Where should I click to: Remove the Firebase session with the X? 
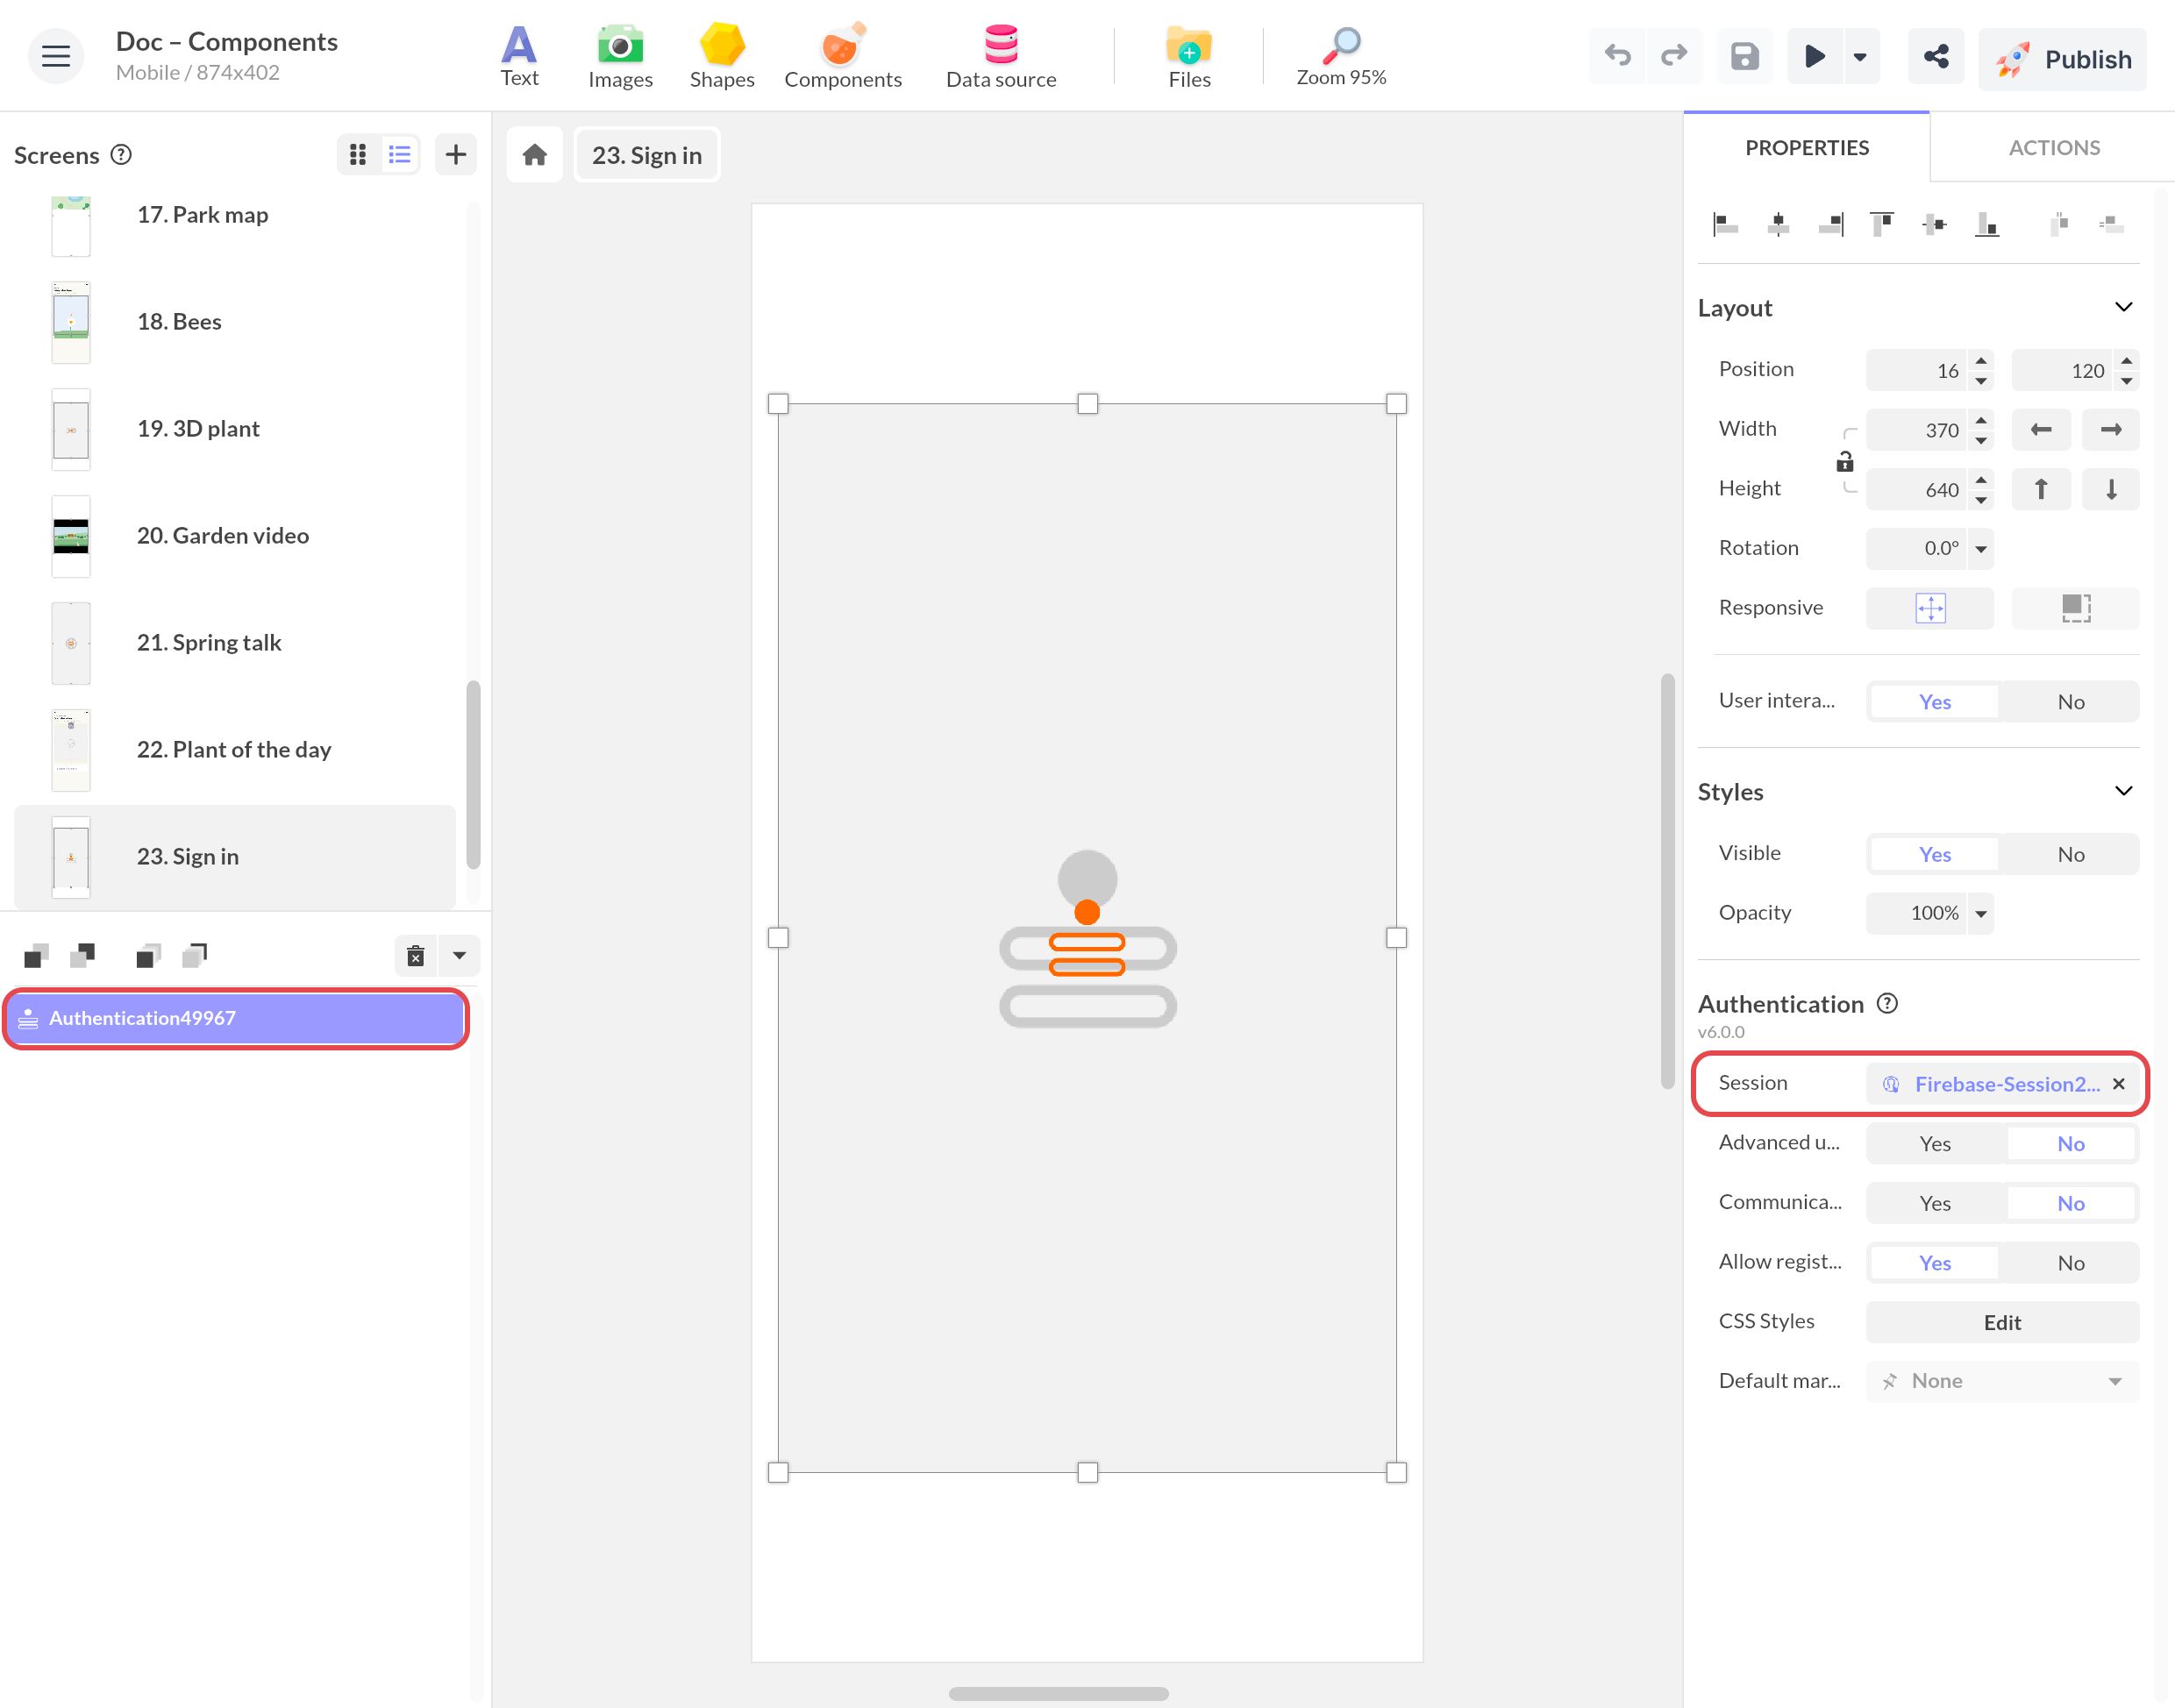coord(2118,1084)
